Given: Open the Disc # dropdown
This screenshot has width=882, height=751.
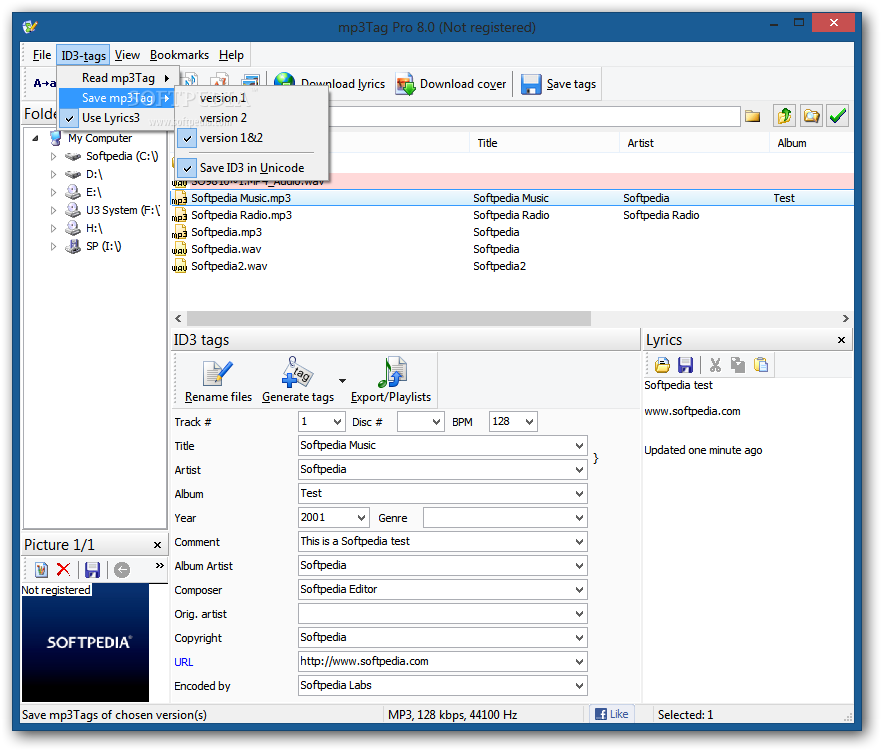Looking at the screenshot, I should tap(436, 421).
